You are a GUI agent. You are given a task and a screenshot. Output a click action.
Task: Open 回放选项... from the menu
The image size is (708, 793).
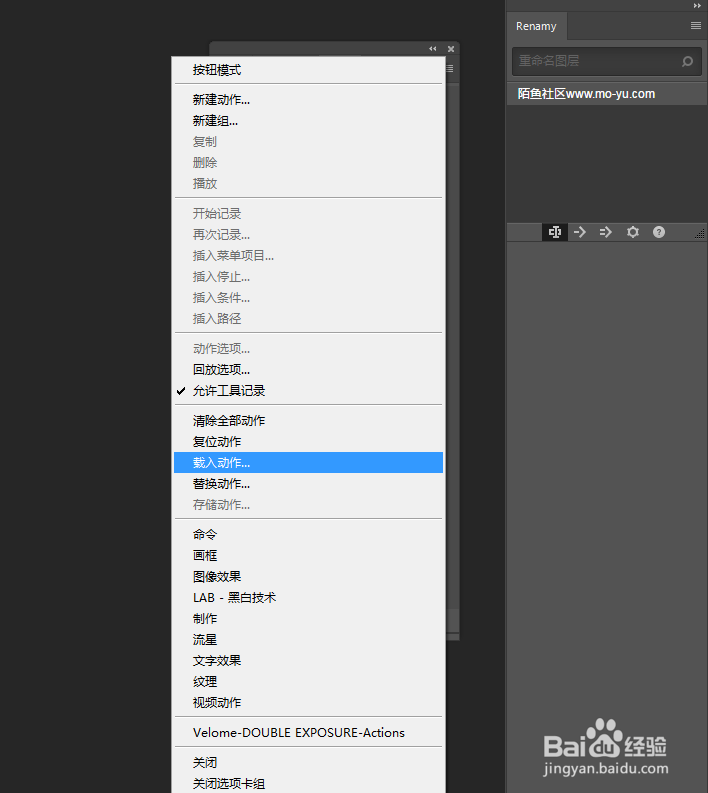[x=308, y=370]
